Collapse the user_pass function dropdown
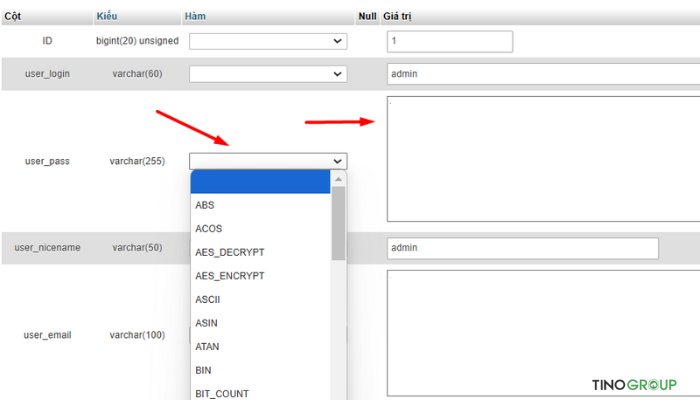This screenshot has height=400, width=700. tap(268, 161)
